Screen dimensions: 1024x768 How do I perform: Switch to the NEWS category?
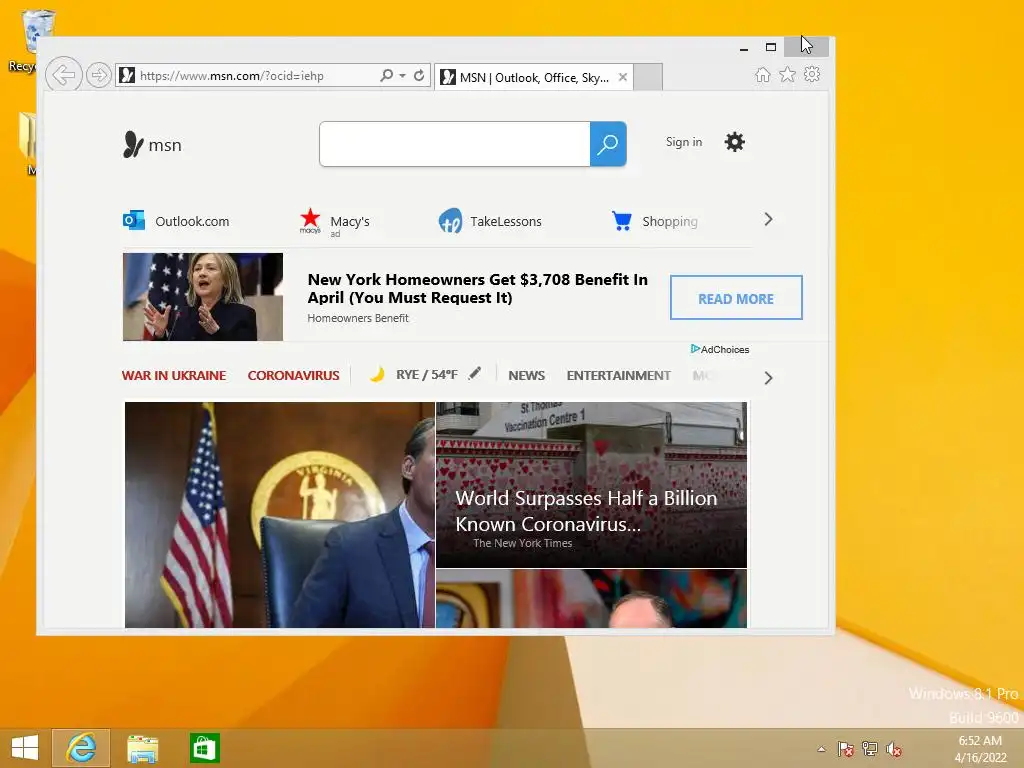(526, 376)
